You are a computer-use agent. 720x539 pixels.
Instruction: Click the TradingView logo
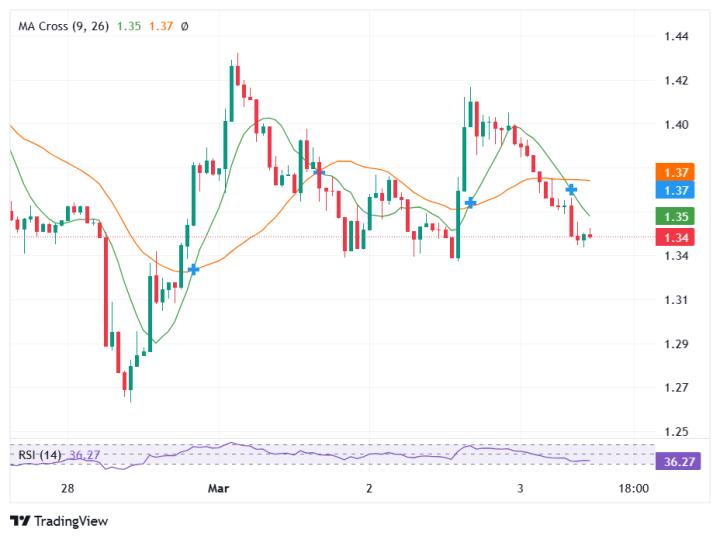click(59, 521)
